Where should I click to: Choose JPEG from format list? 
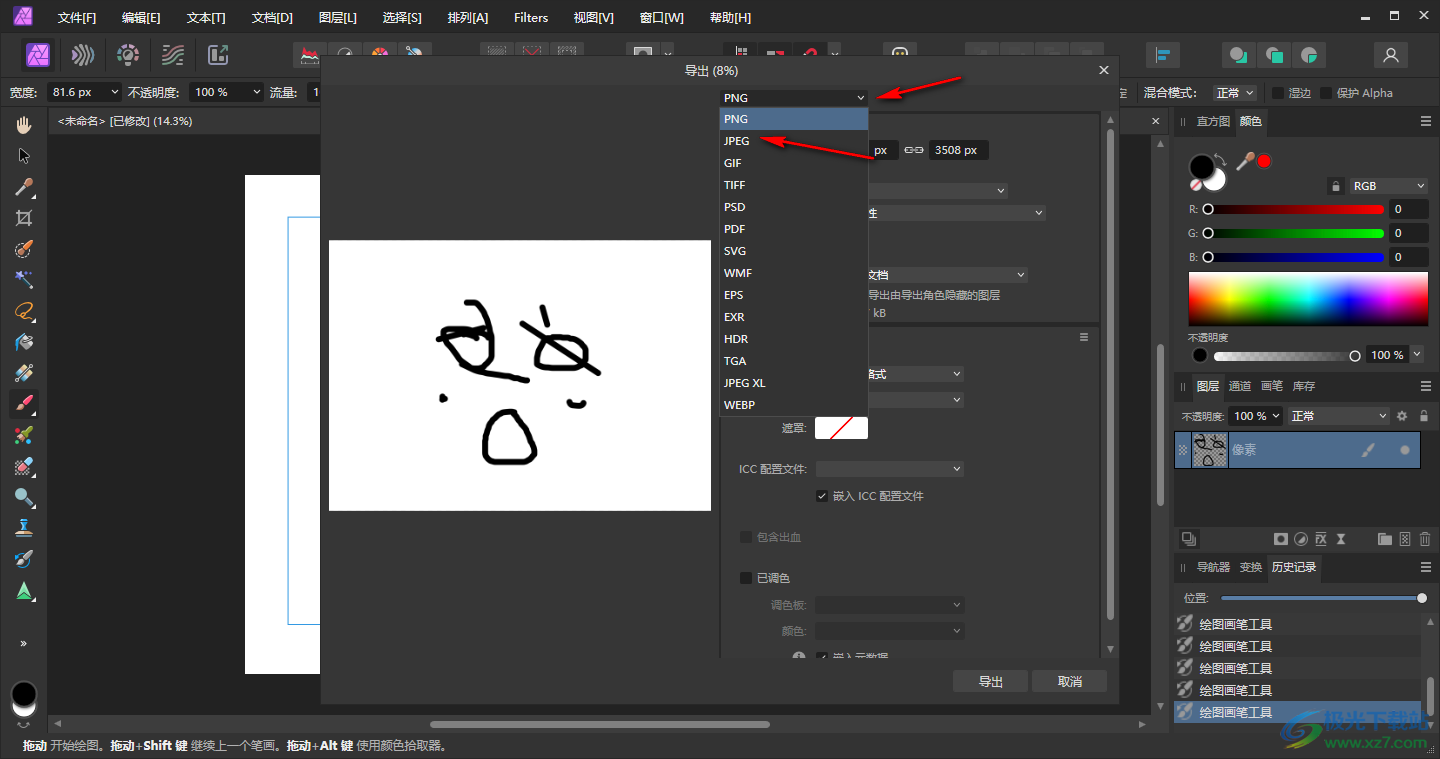(x=794, y=141)
